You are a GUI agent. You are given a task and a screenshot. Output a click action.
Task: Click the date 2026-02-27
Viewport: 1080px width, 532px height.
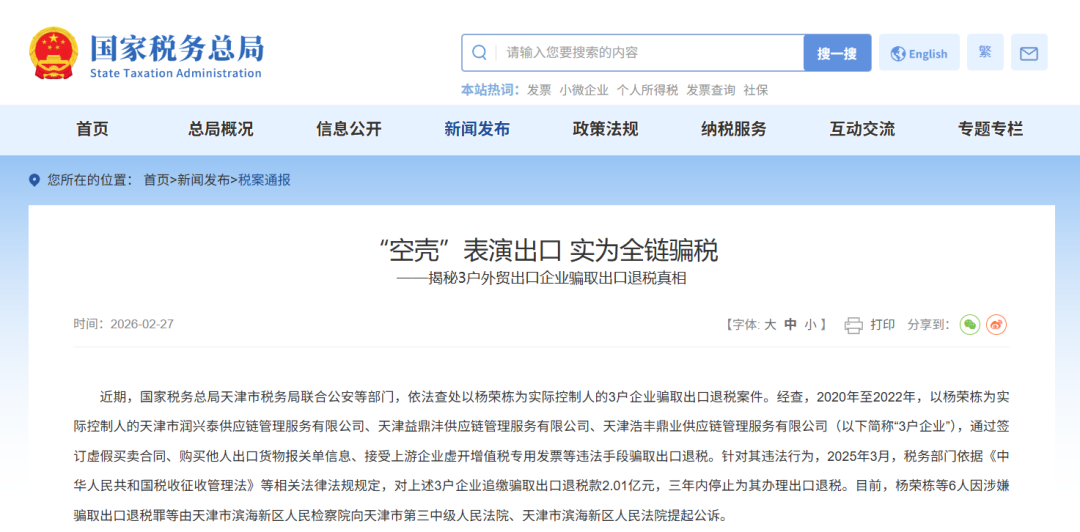[x=142, y=324]
